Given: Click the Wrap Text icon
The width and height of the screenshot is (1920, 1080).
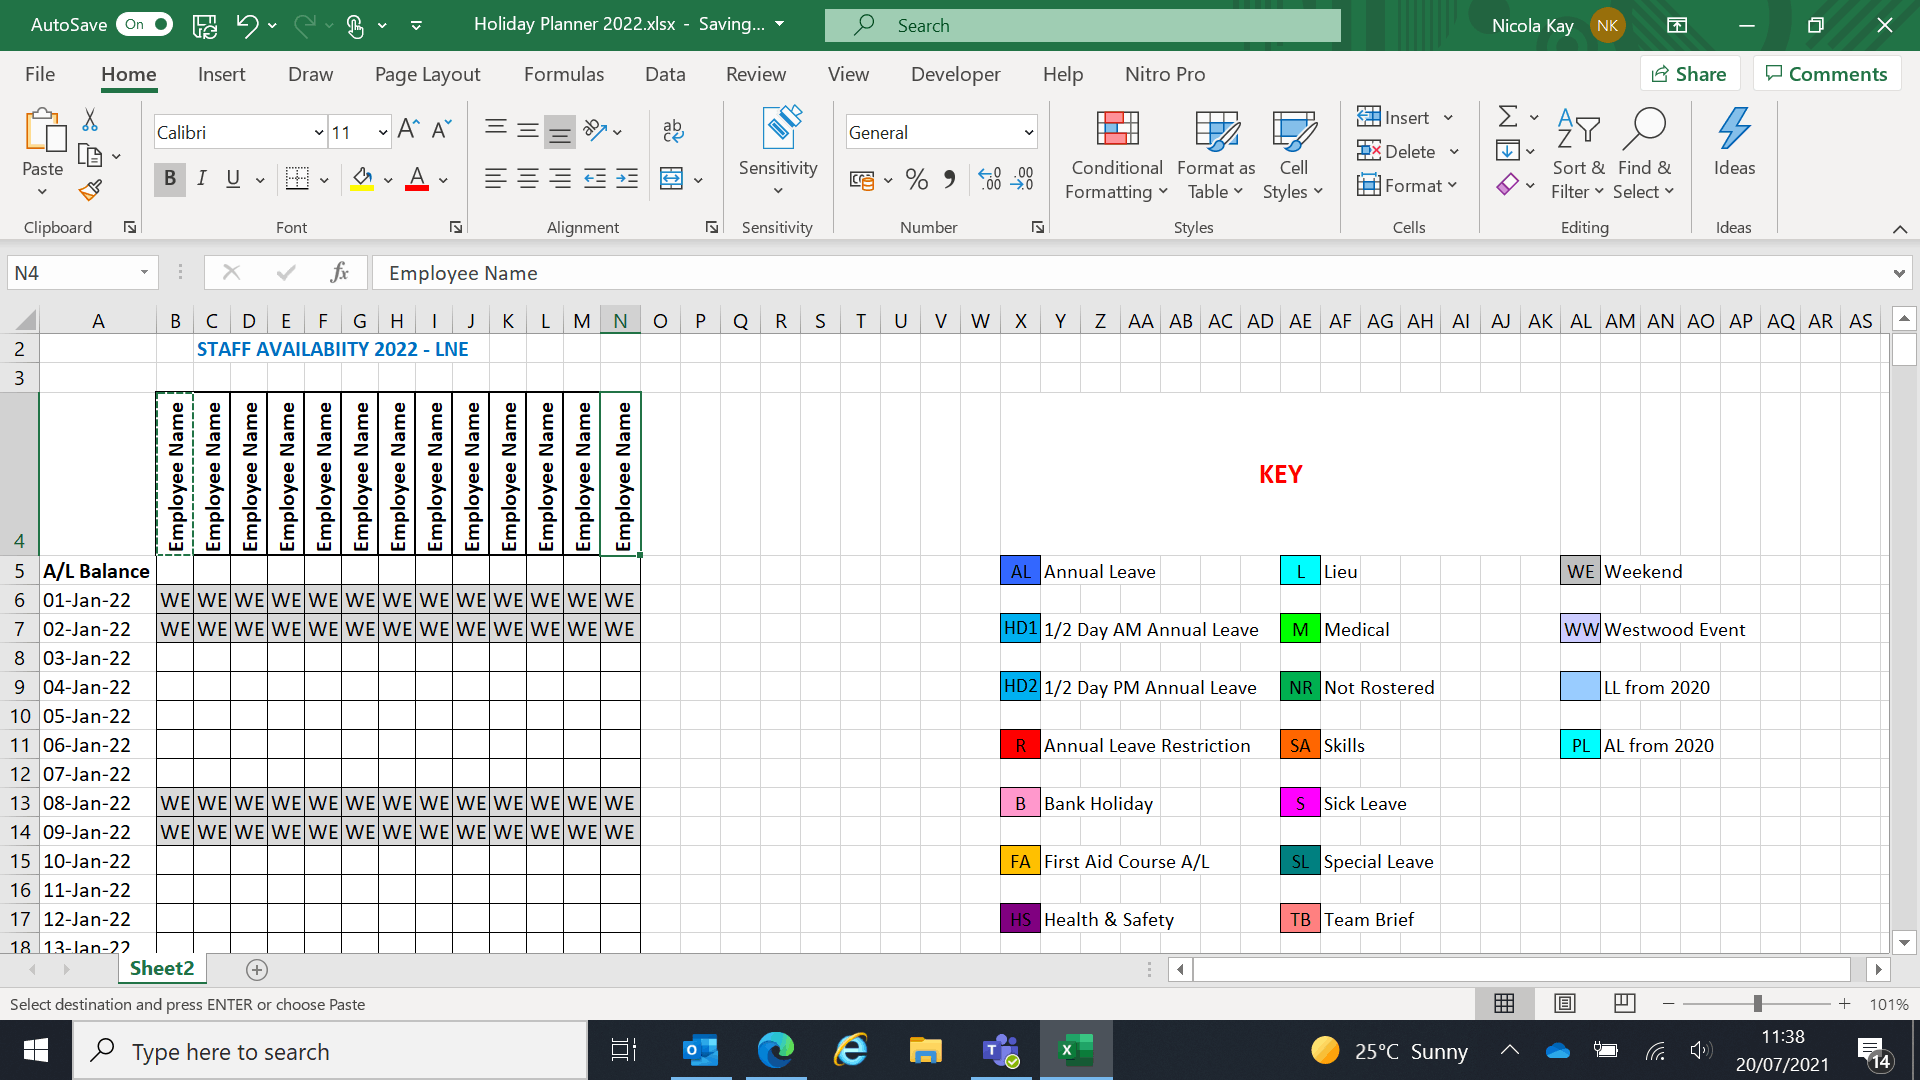Looking at the screenshot, I should 673,131.
